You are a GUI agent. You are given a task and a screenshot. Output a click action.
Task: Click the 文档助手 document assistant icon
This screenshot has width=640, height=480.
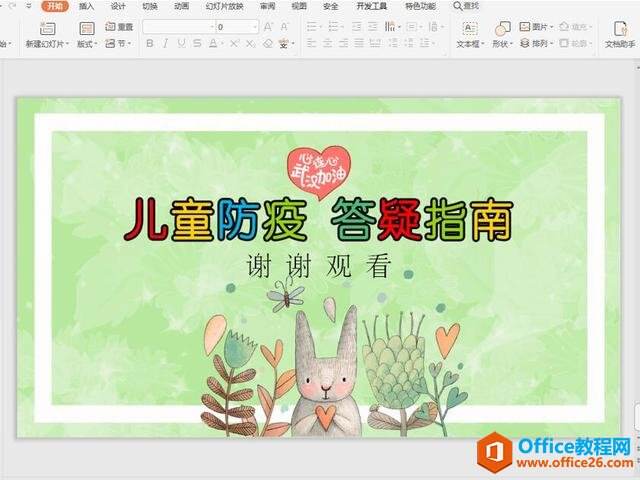coord(620,29)
